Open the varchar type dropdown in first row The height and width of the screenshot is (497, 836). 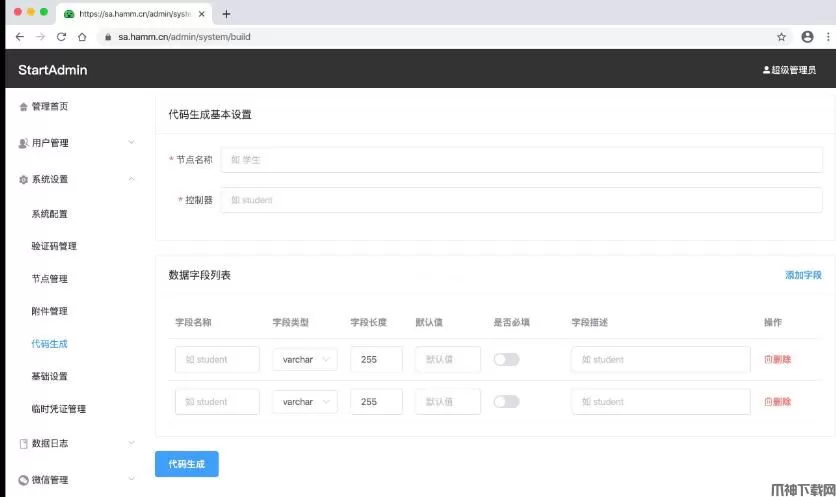pos(304,360)
